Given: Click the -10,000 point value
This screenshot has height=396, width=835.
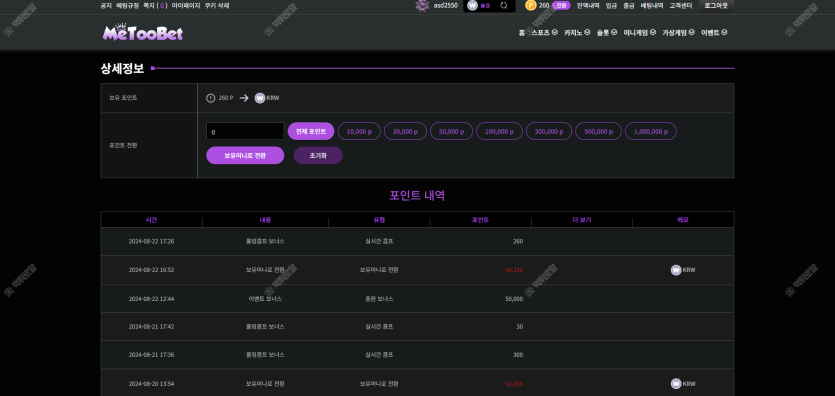Looking at the screenshot, I should 513,384.
